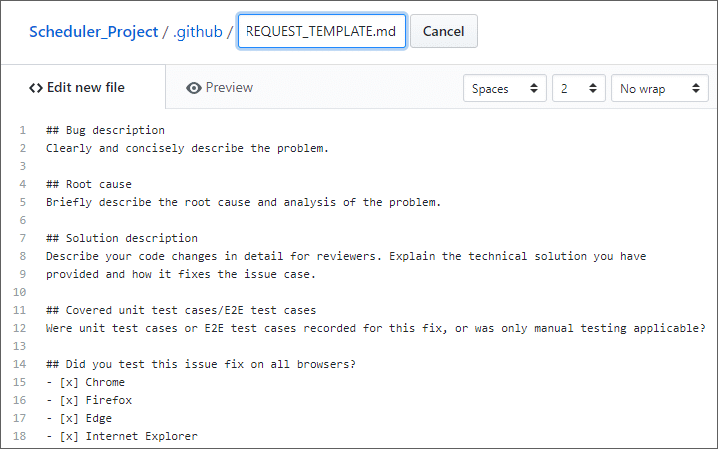Click the Cancel button
The image size is (718, 449).
(x=444, y=31)
